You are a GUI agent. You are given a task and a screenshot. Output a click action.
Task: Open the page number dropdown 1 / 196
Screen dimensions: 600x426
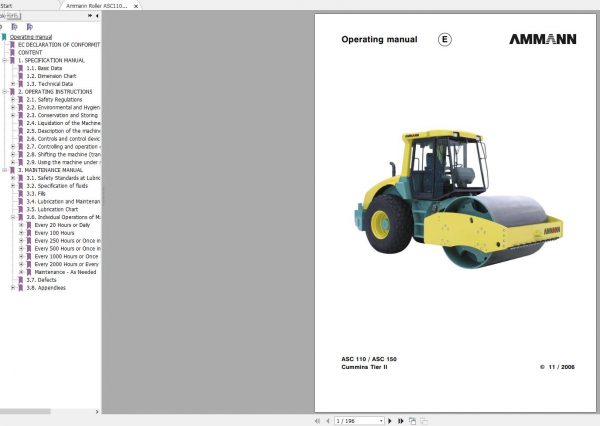(381, 421)
